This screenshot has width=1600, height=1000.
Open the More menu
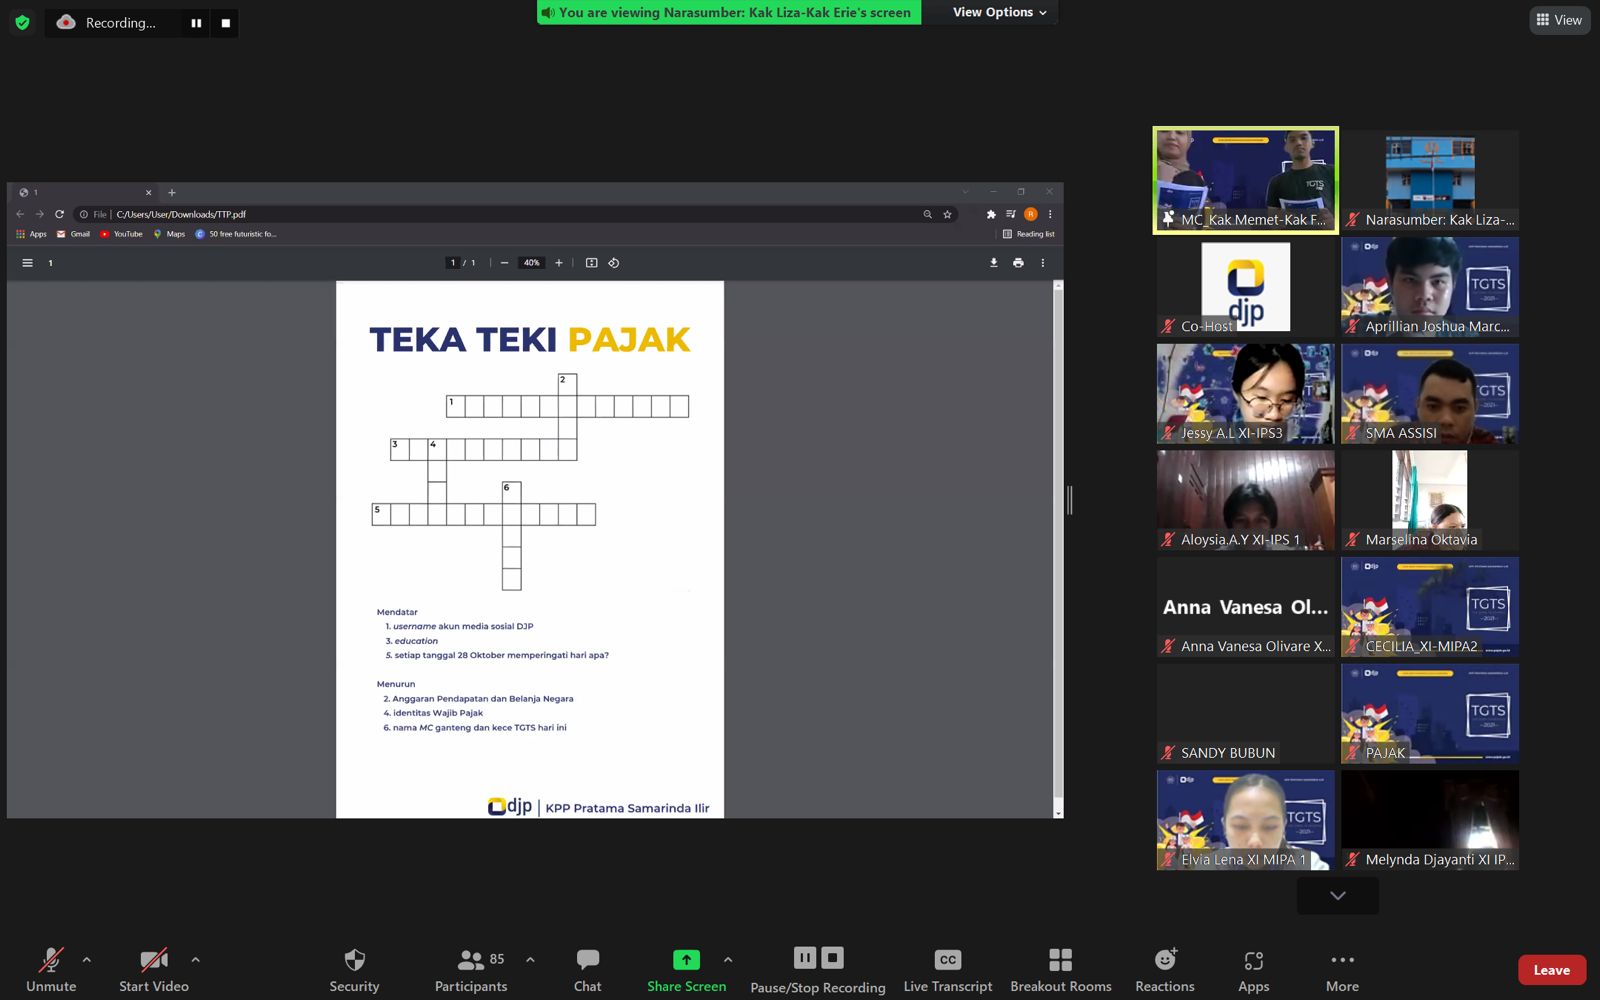1342,969
